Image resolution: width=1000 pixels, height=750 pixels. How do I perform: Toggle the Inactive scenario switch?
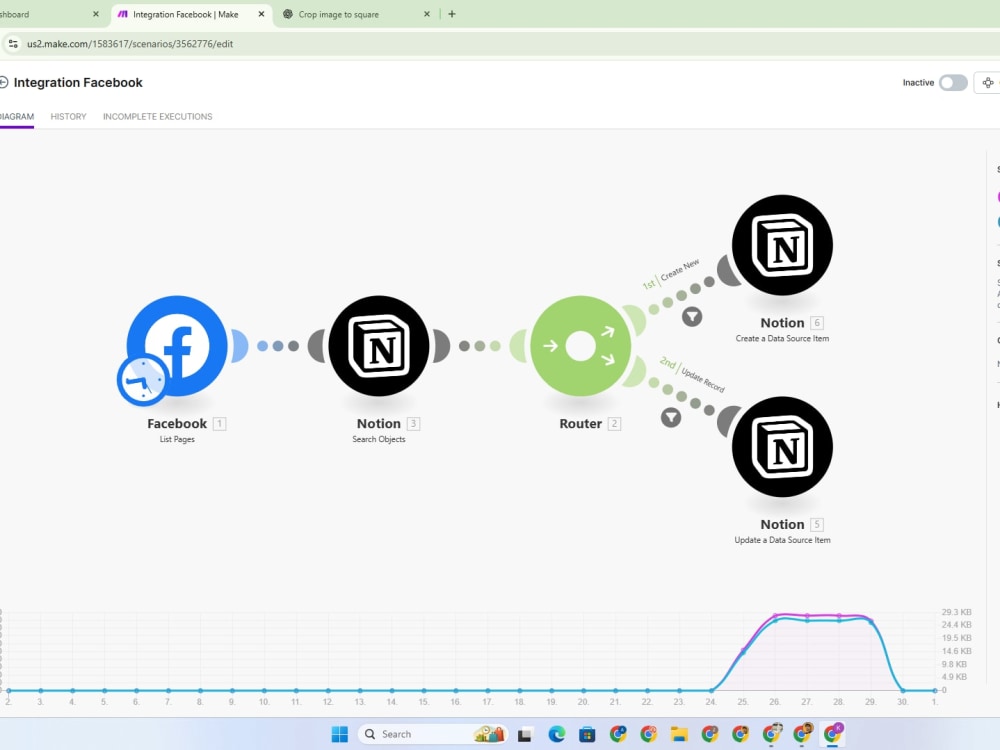[x=953, y=82]
